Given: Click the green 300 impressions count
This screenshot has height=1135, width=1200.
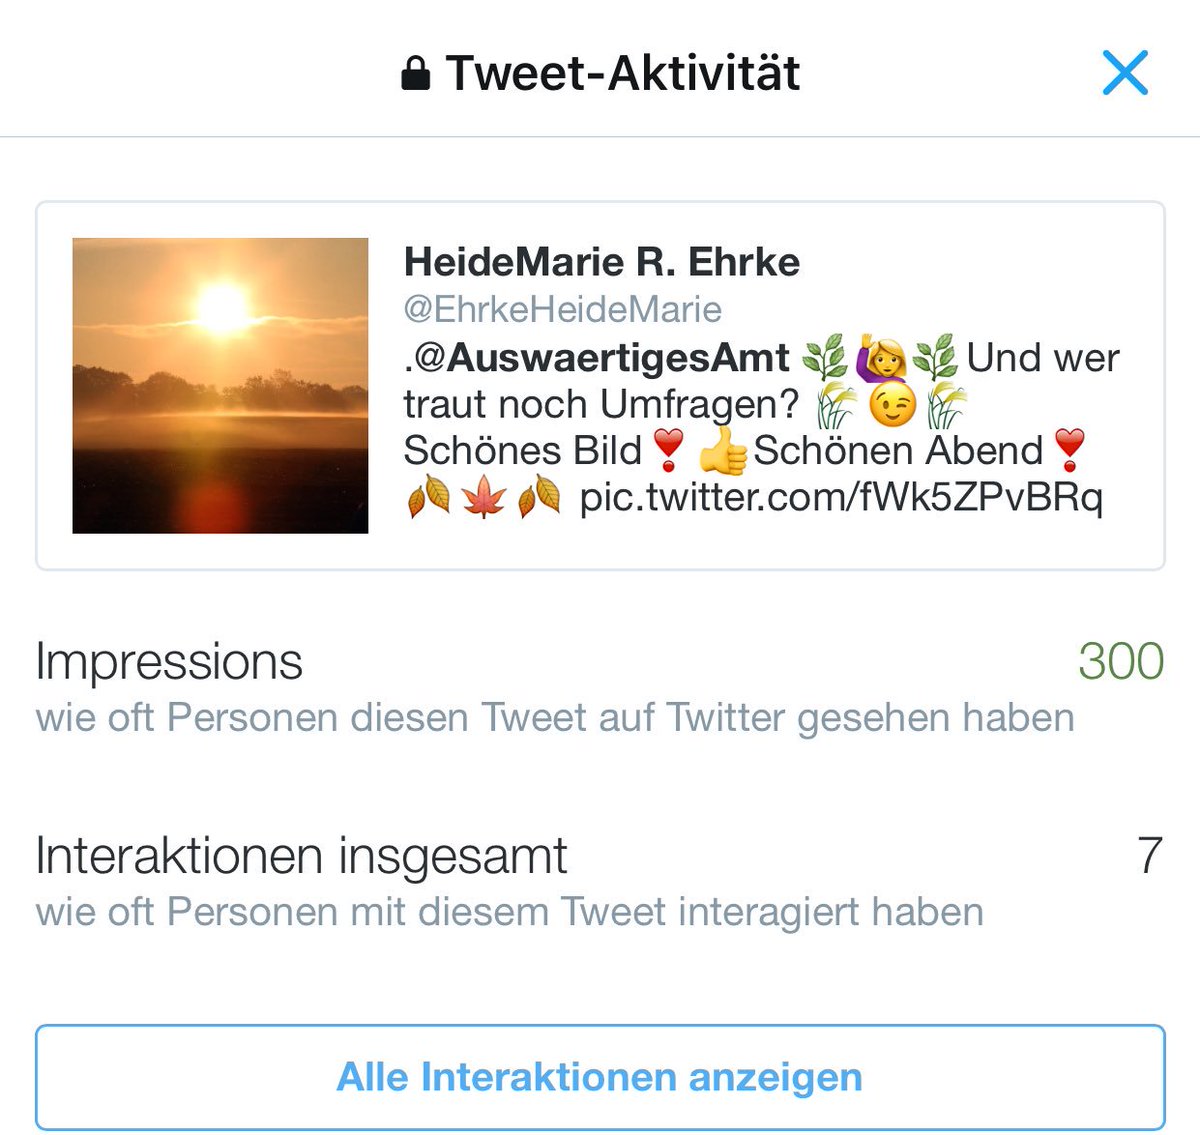Looking at the screenshot, I should (x=1121, y=661).
